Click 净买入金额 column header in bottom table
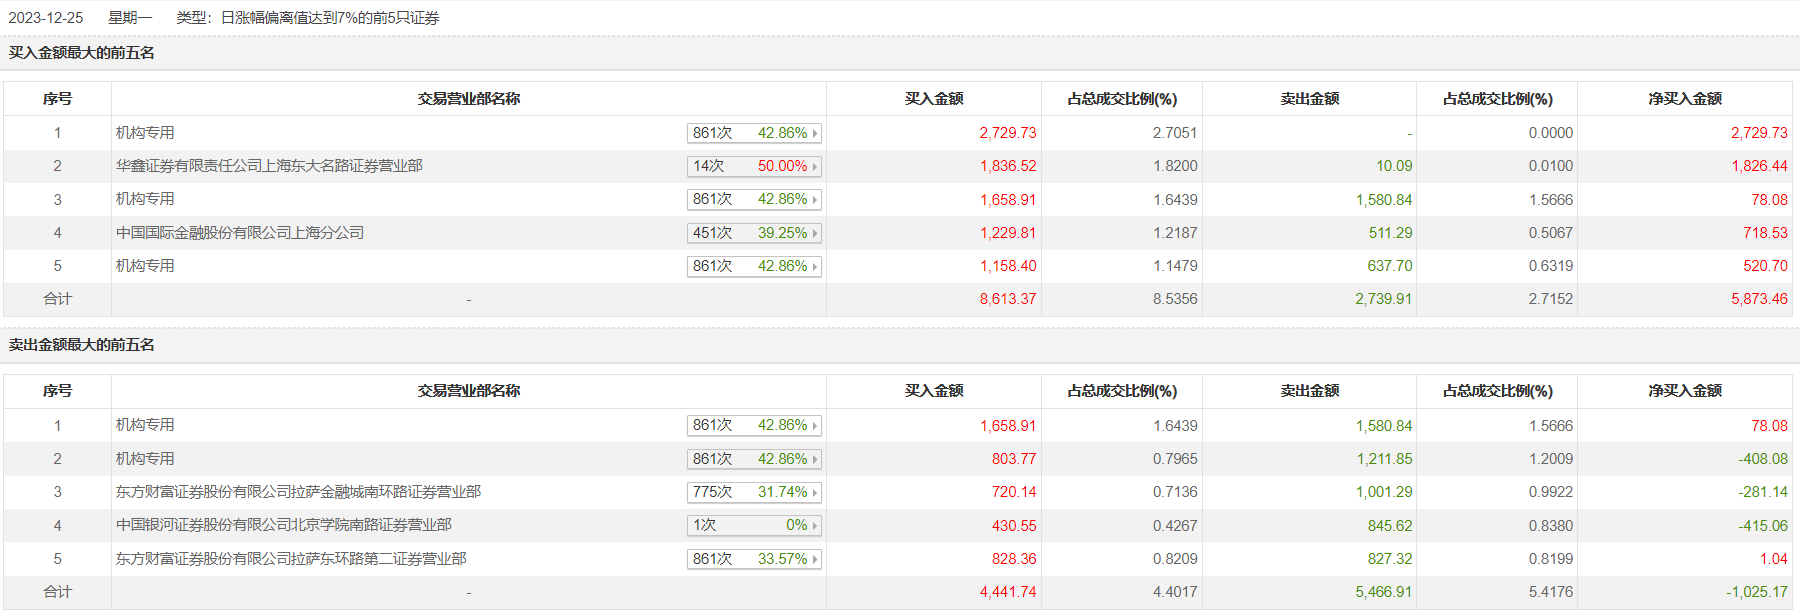1800x612 pixels. (x=1685, y=391)
